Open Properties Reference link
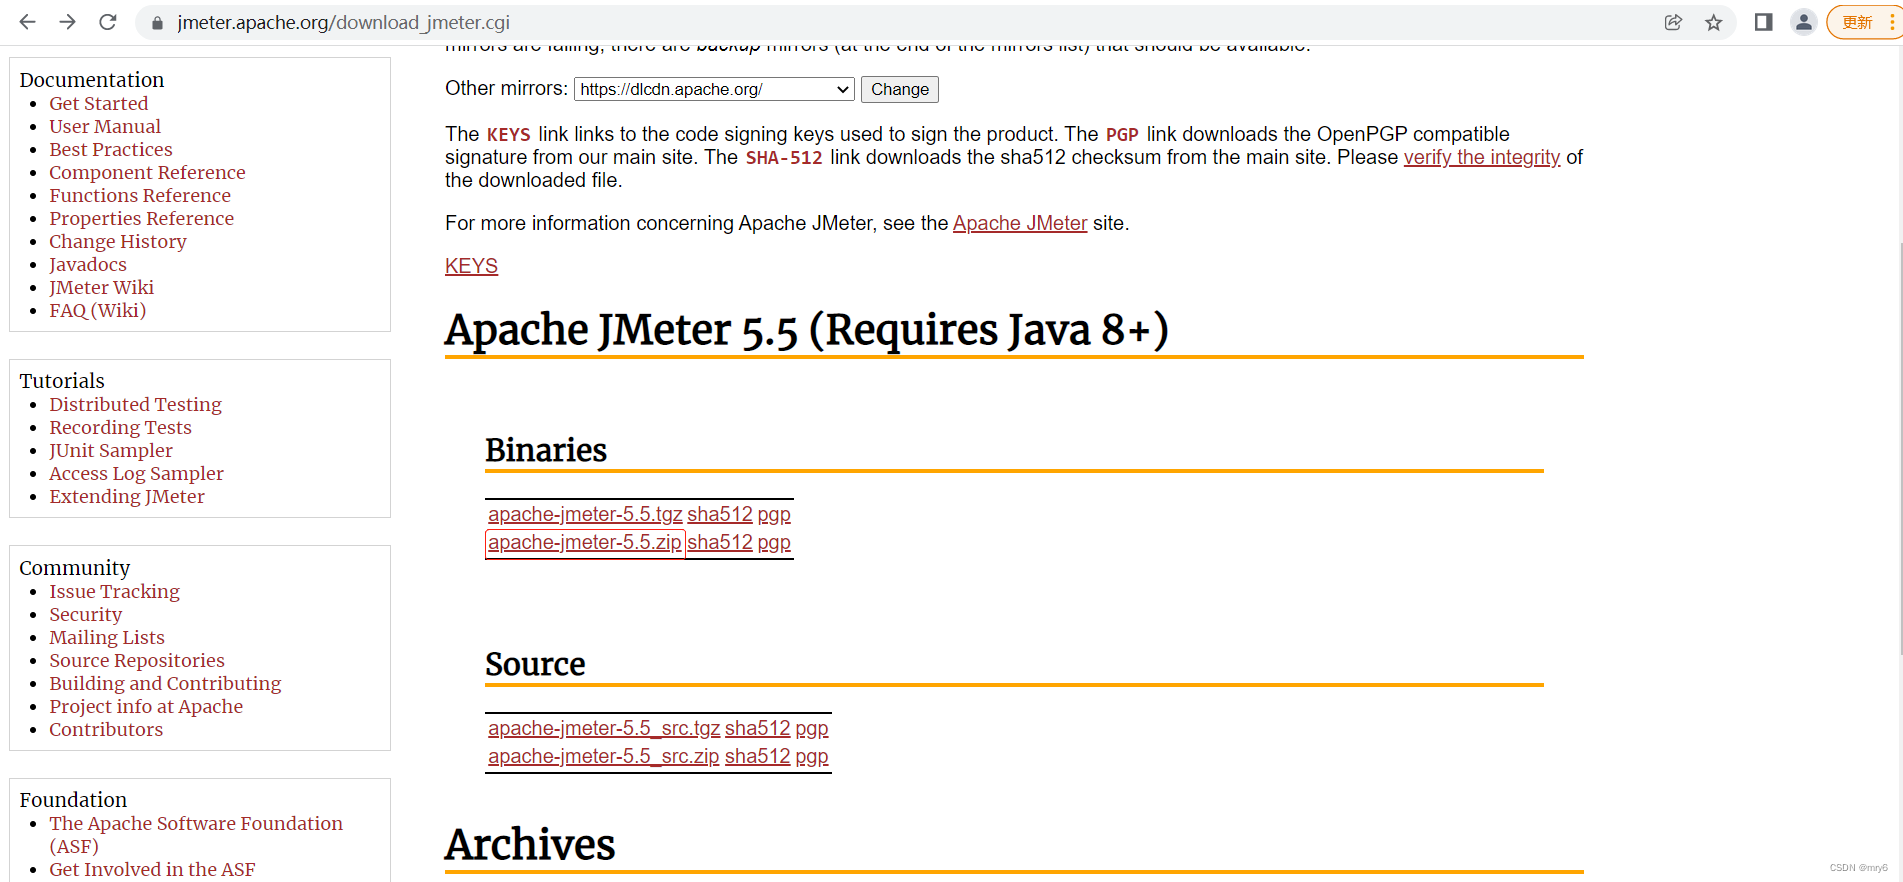This screenshot has width=1903, height=882. coord(142,218)
